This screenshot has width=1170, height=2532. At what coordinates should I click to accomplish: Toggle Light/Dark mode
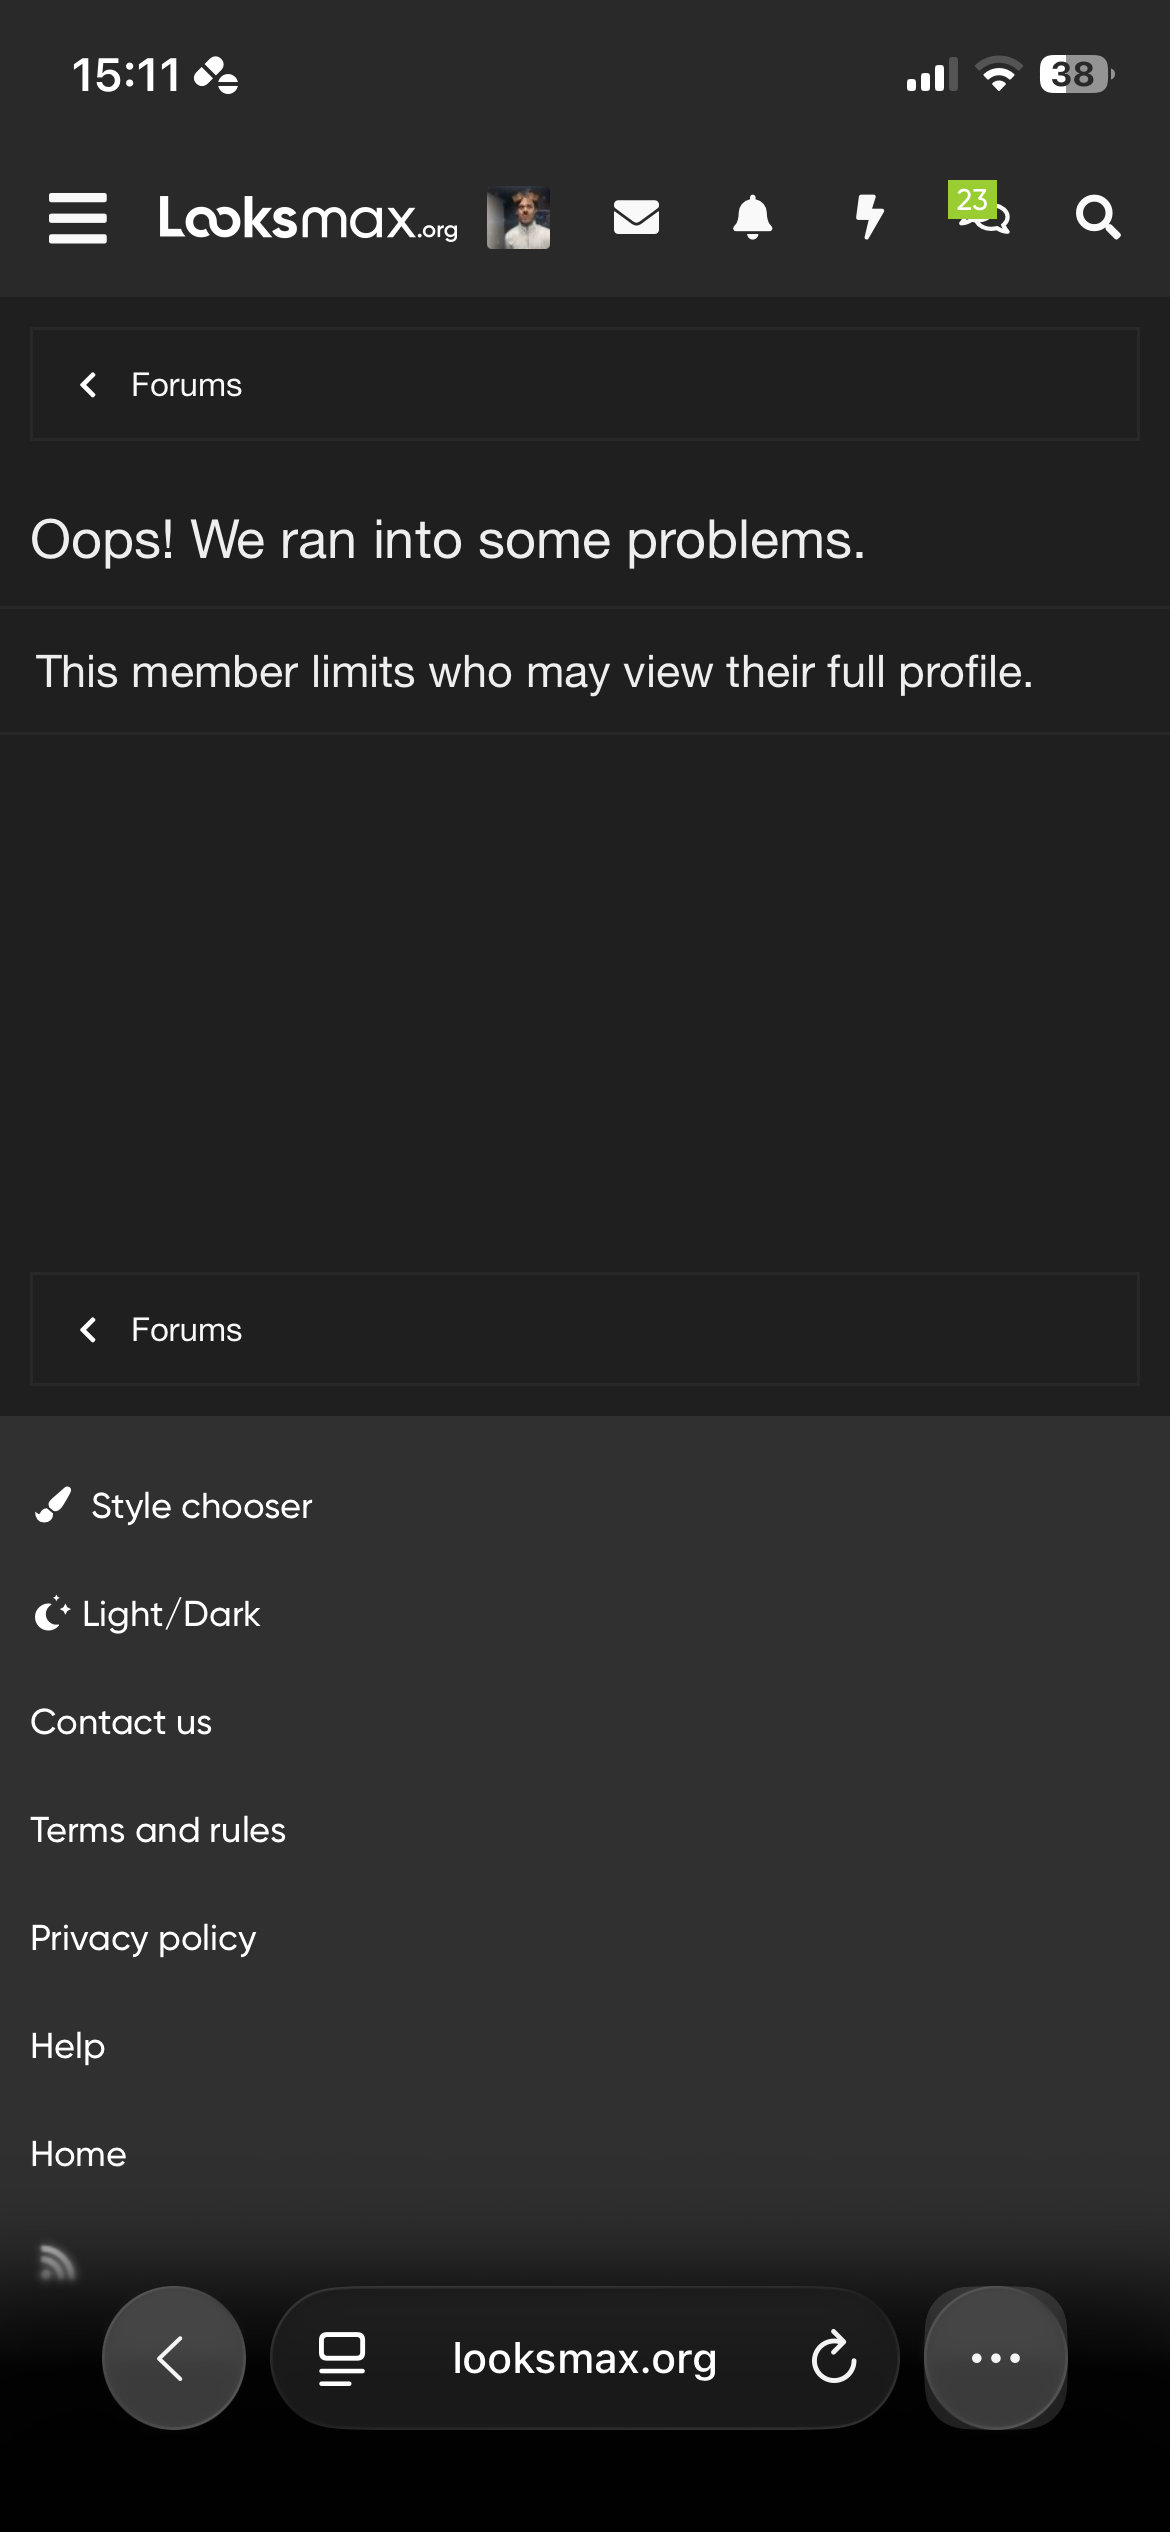click(147, 1614)
